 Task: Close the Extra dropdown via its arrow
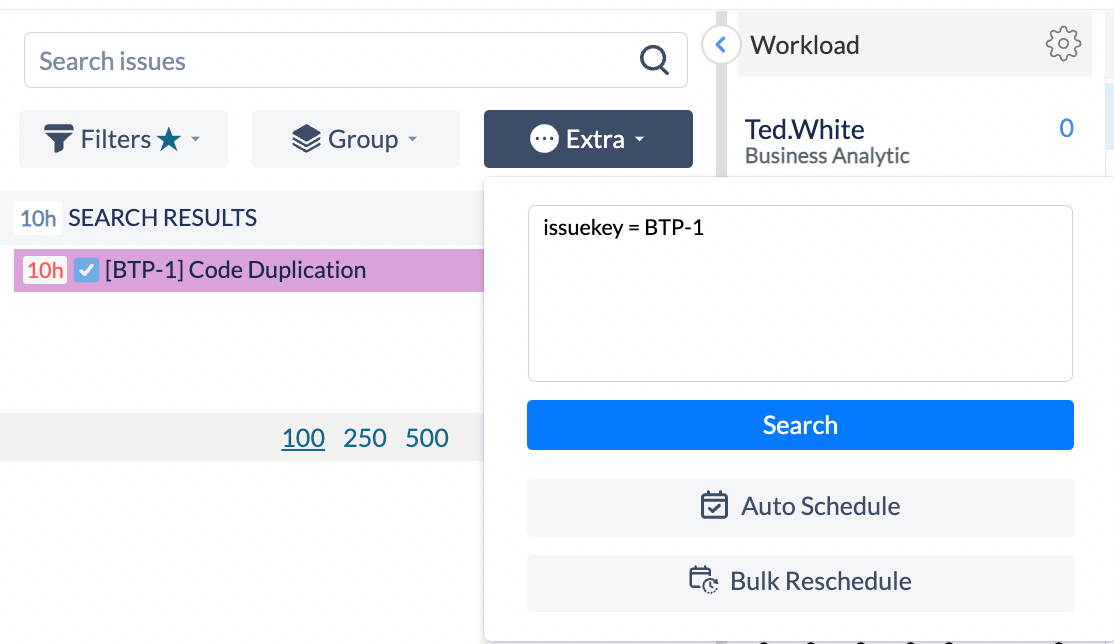[x=639, y=139]
